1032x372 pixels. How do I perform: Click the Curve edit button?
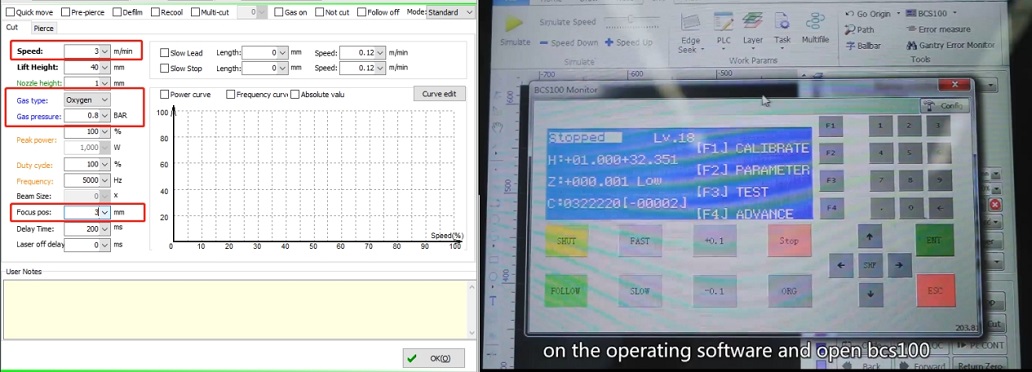pyautogui.click(x=439, y=93)
